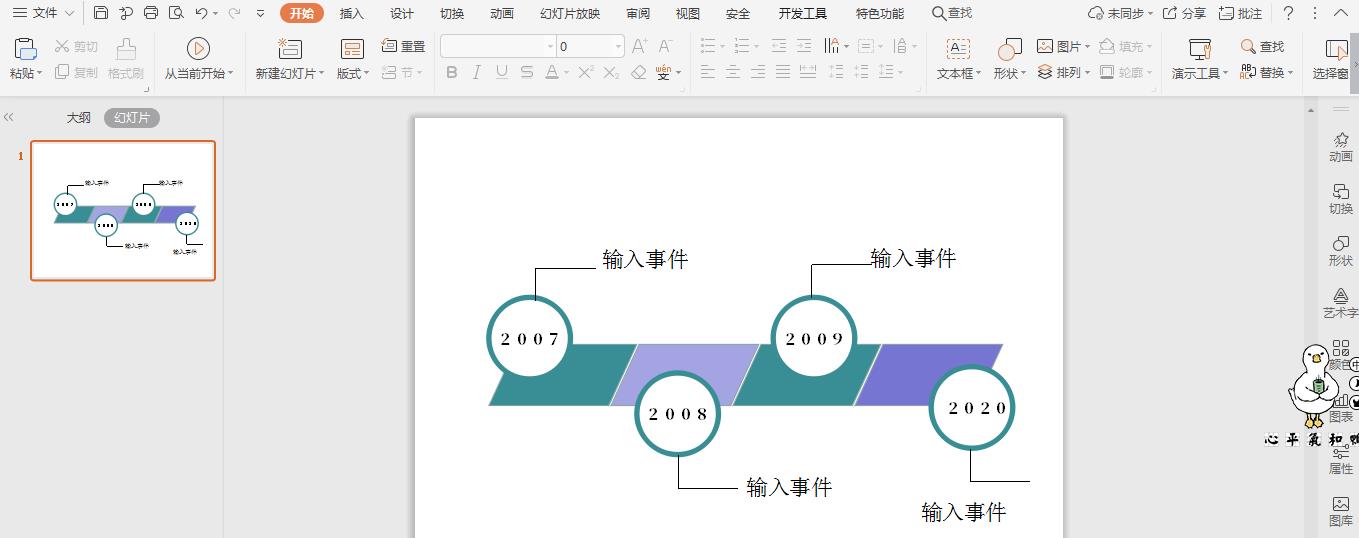Open the font size dropdown

click(618, 46)
